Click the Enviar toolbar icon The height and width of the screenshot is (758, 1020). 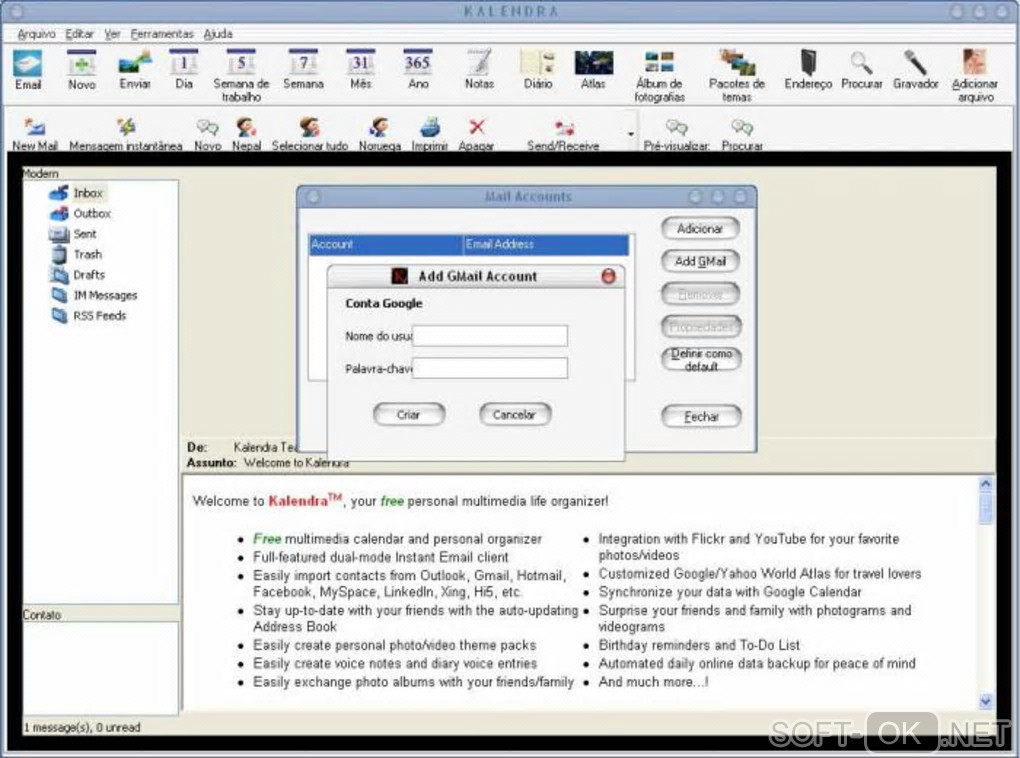[135, 70]
